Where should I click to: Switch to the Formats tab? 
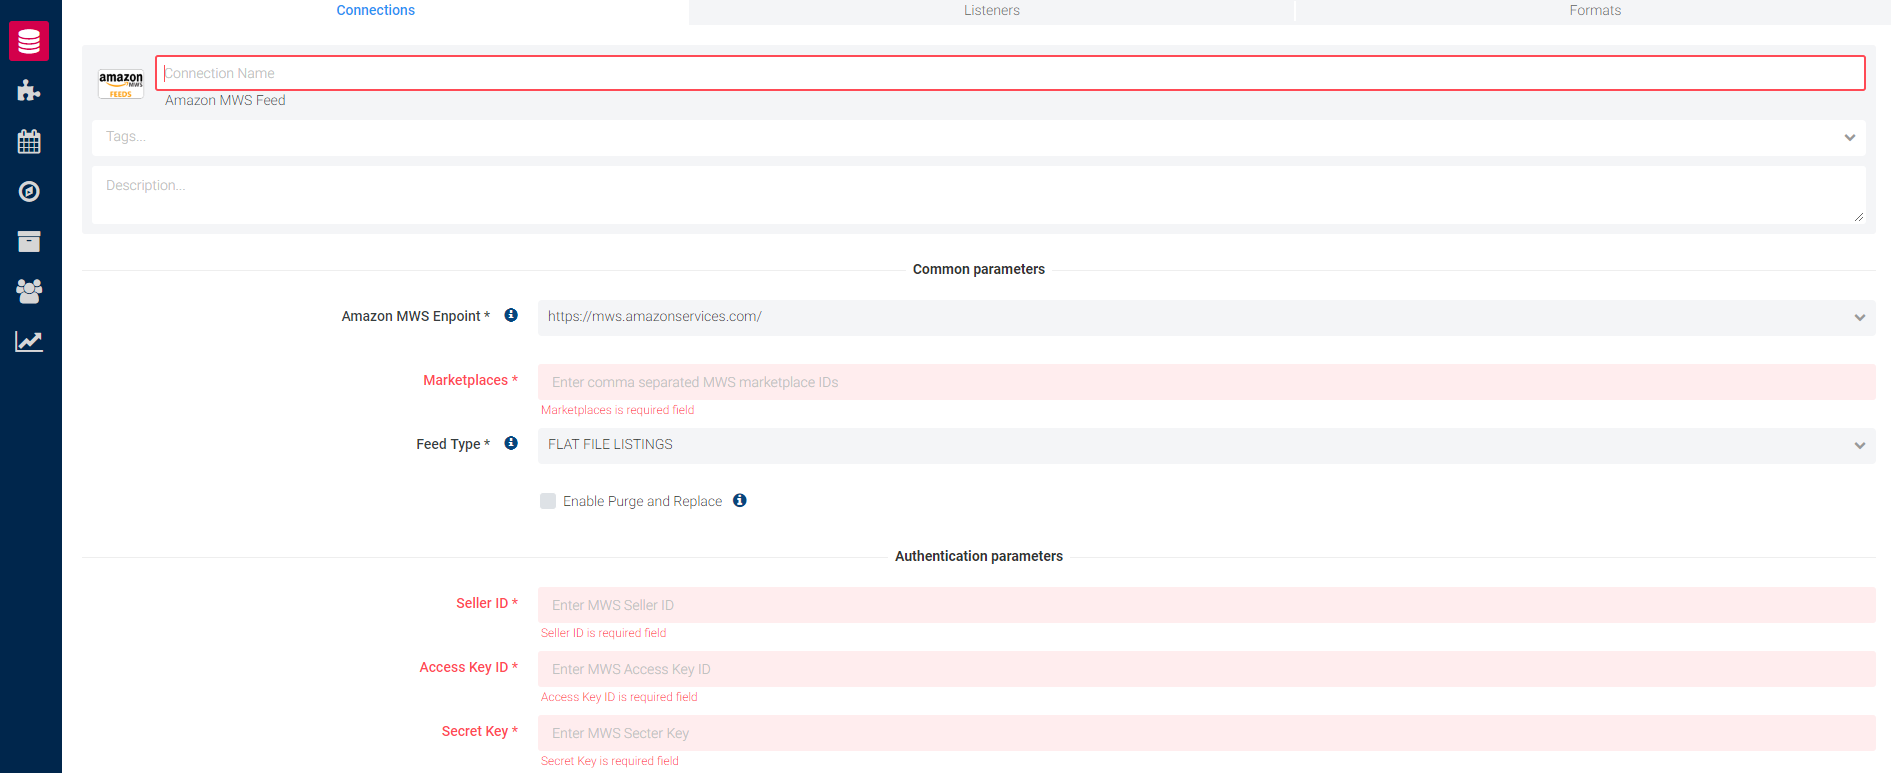1595,11
